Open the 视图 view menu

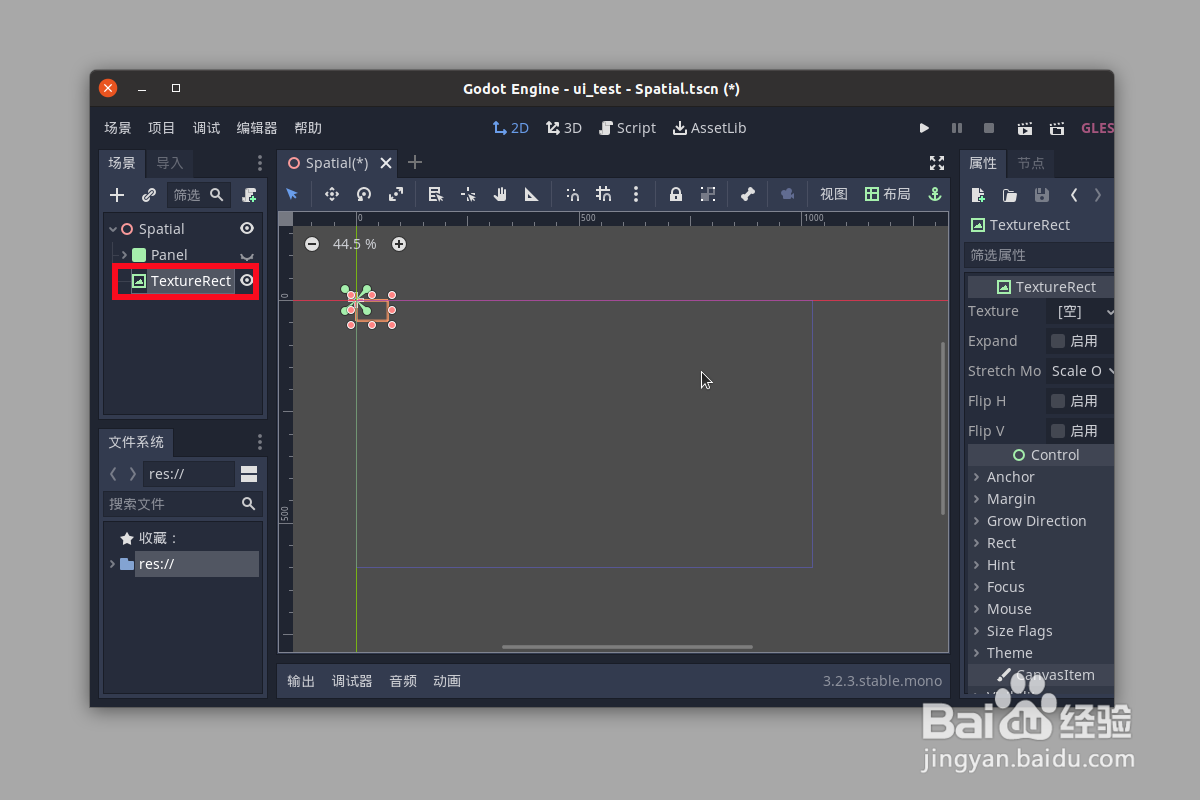pyautogui.click(x=834, y=194)
